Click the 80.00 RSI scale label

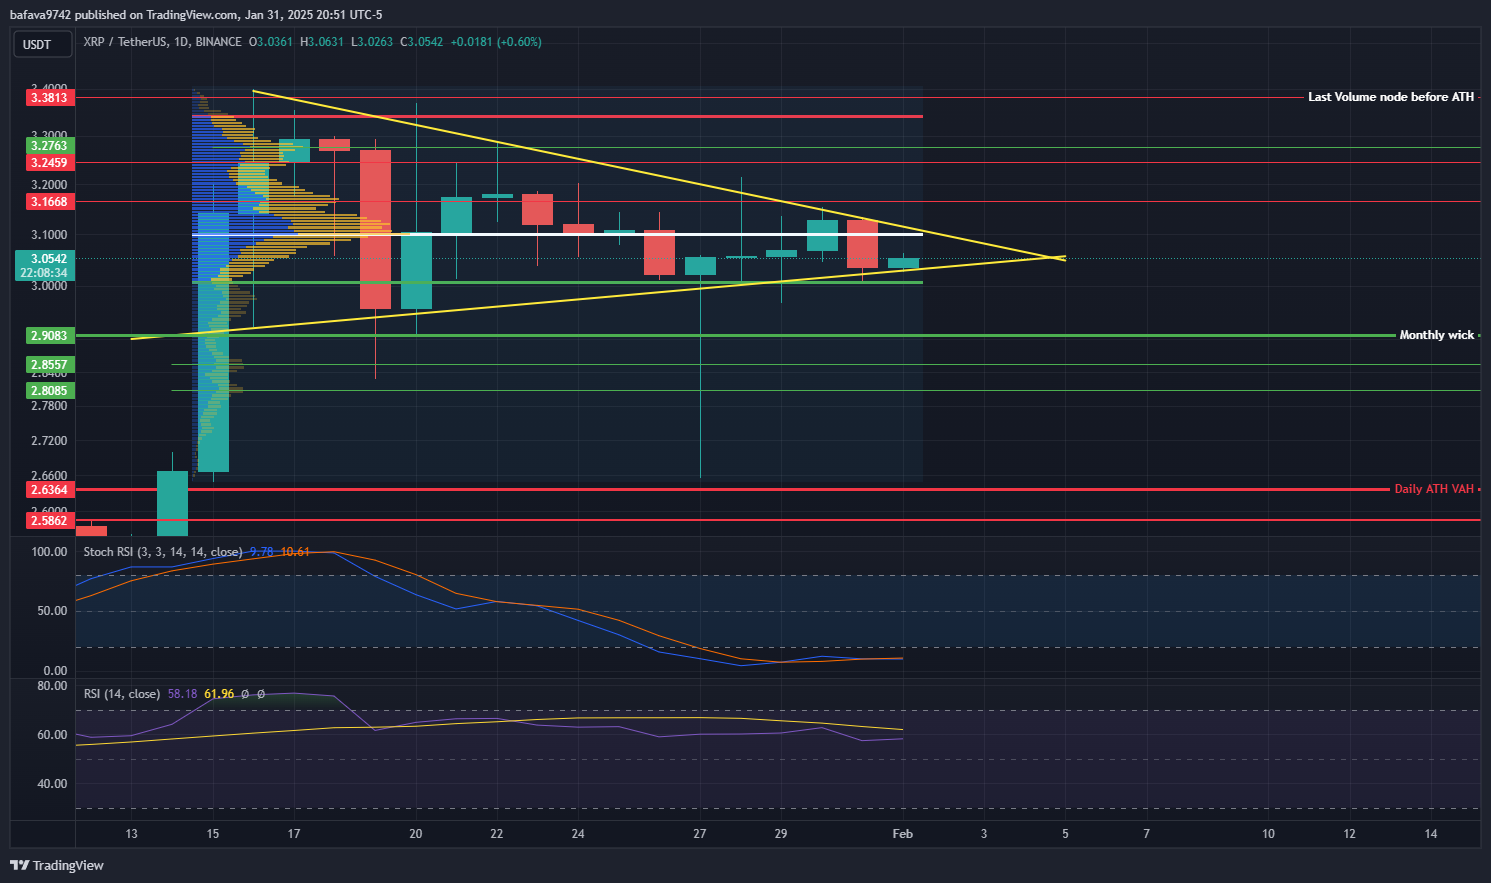[52, 686]
